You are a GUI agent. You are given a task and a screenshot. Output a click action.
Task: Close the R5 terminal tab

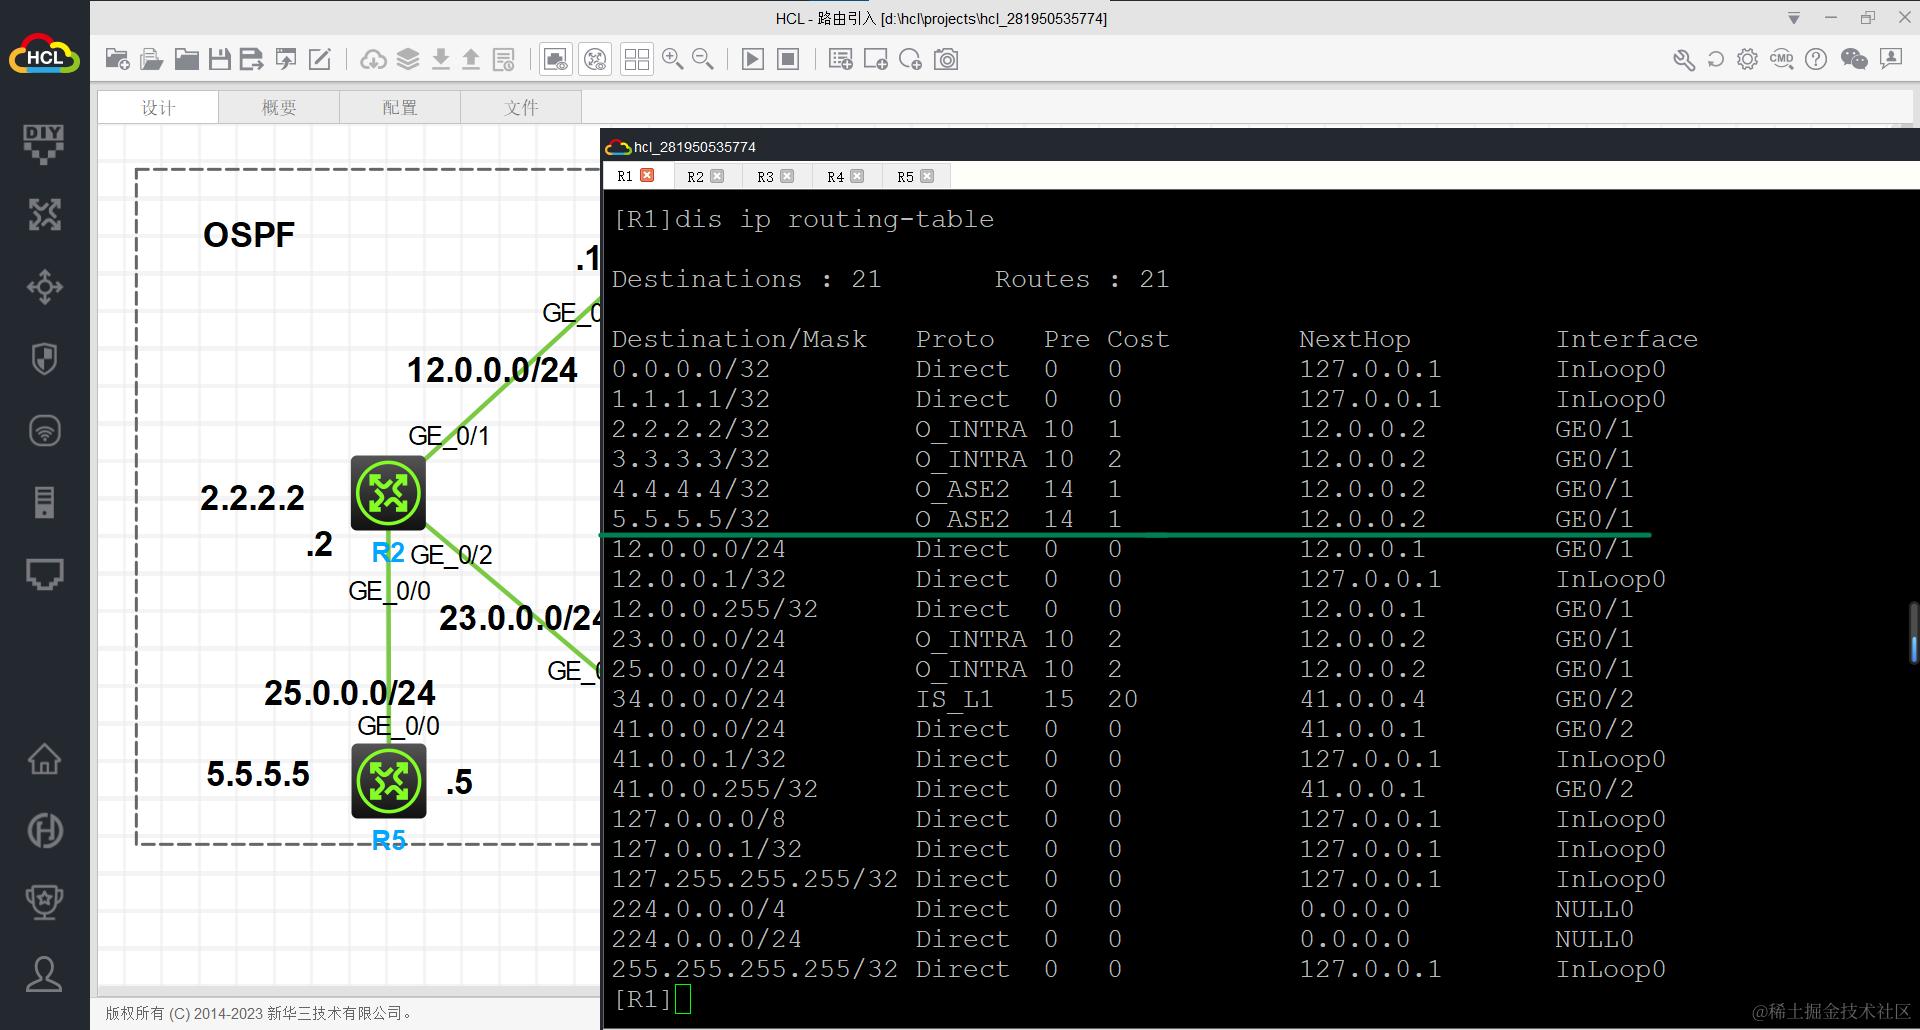(x=927, y=176)
